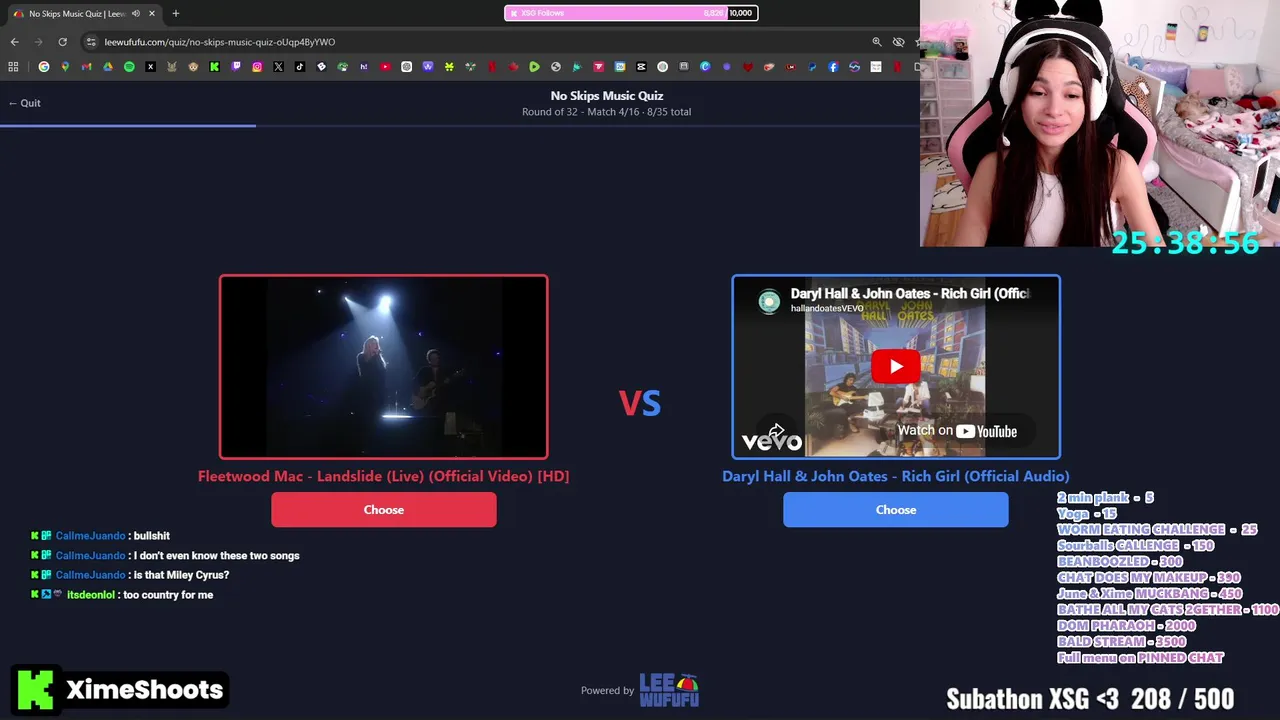Open the PayPal bookmark
The image size is (1280, 720).
[x=812, y=67]
